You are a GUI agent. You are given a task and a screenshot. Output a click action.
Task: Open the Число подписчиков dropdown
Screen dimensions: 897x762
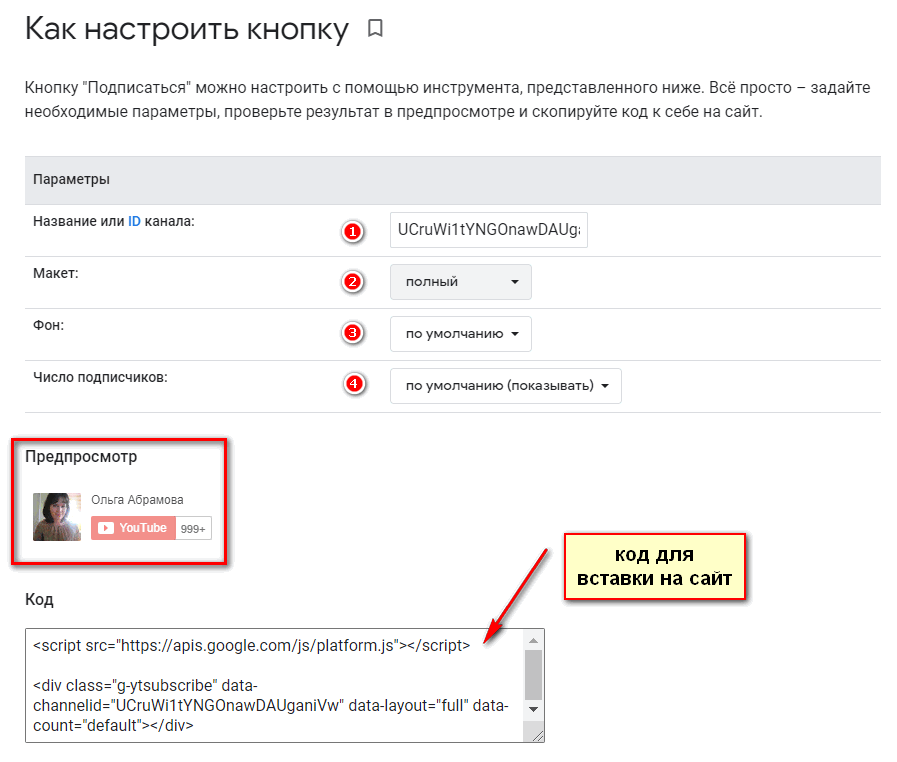(505, 386)
